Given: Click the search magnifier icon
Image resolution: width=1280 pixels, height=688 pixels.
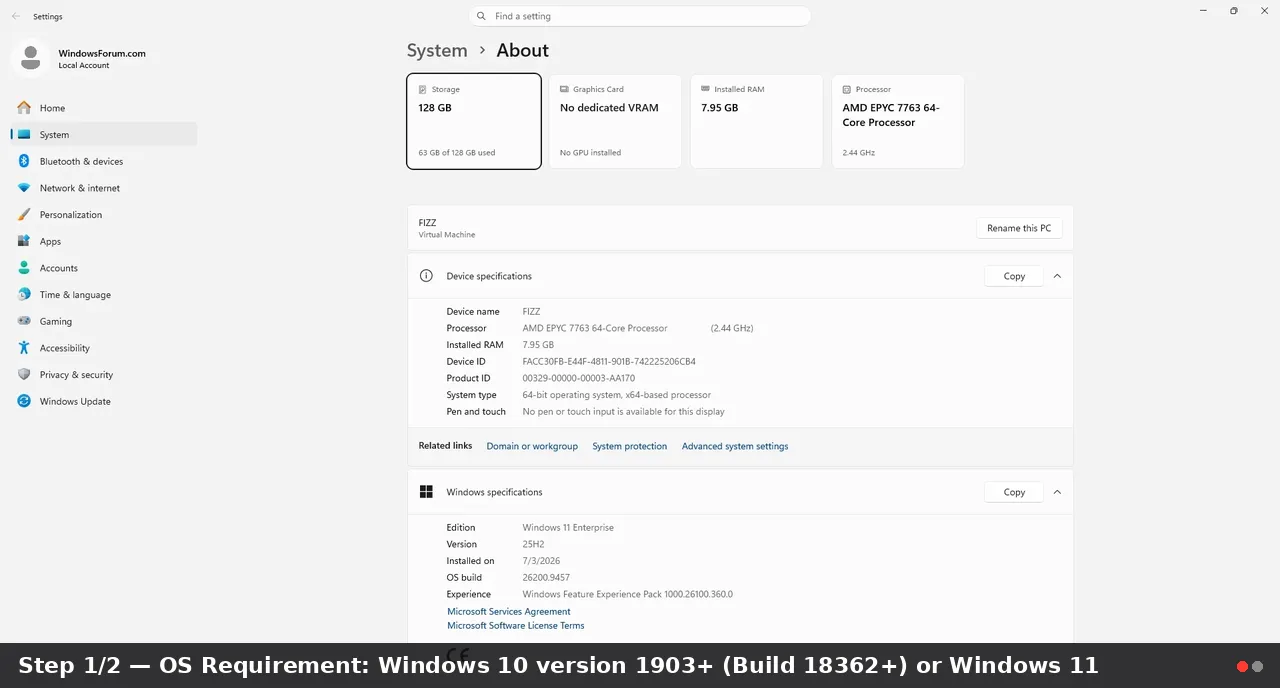Looking at the screenshot, I should pos(481,16).
